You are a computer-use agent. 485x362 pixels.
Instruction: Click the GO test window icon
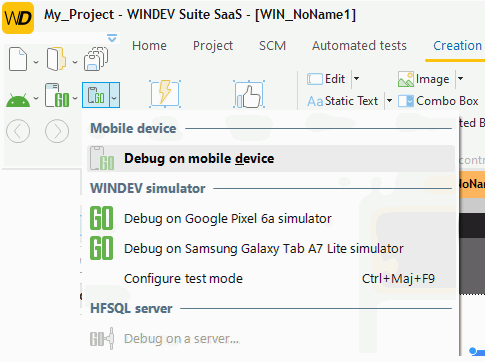pos(57,95)
